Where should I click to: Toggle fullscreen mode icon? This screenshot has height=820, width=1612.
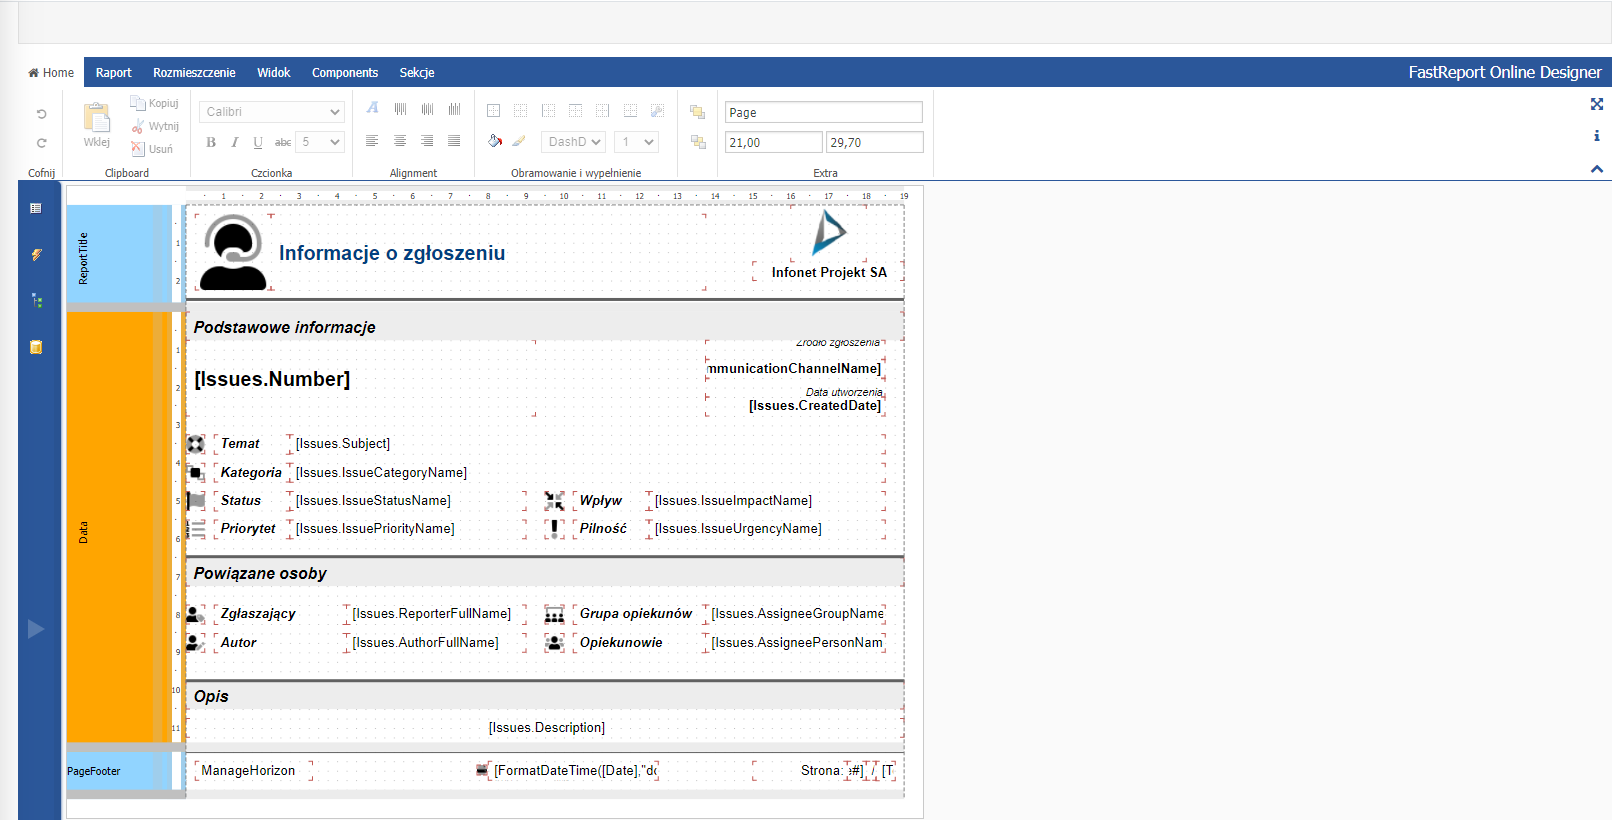[x=1597, y=104]
